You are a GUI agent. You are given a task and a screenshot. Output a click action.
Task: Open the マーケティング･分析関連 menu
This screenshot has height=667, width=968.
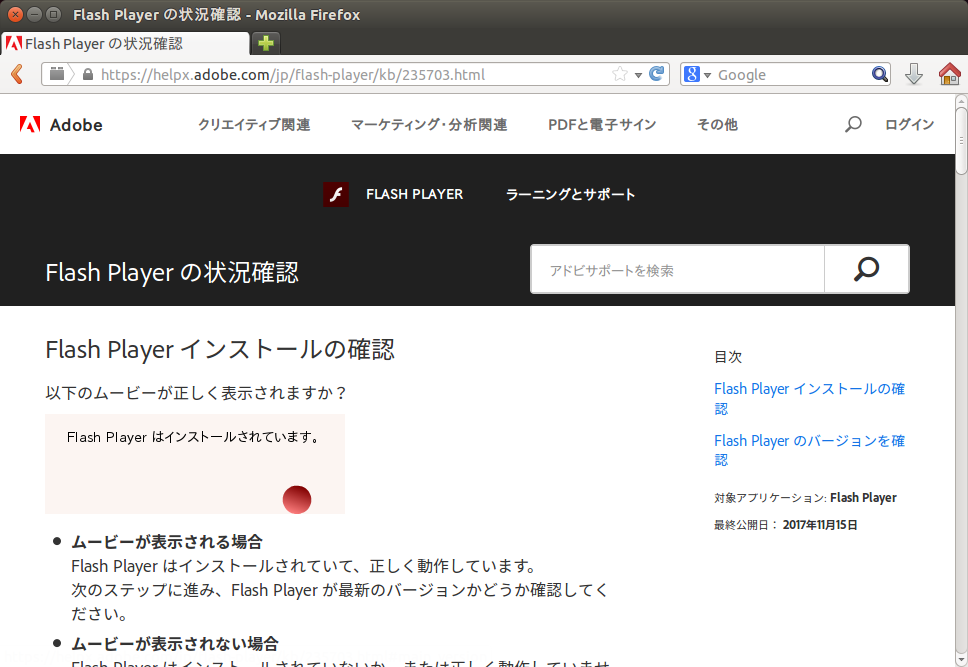pos(429,125)
